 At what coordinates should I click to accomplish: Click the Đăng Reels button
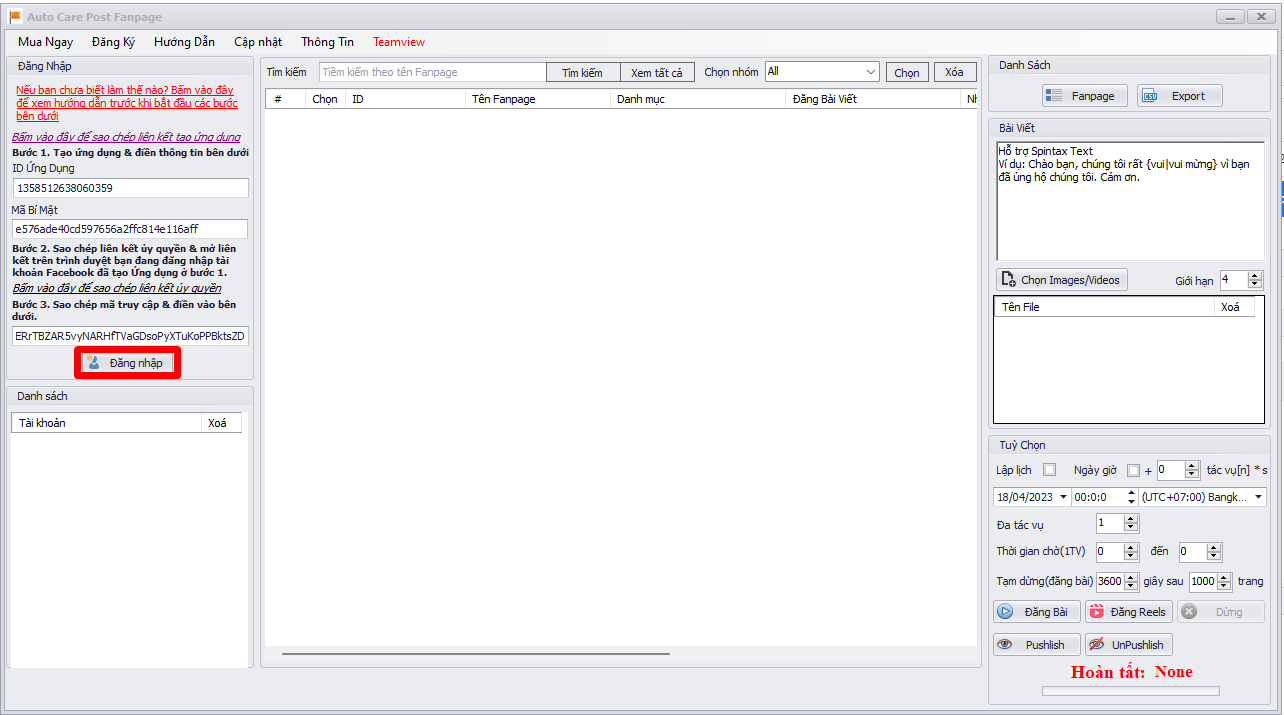[x=1129, y=612]
